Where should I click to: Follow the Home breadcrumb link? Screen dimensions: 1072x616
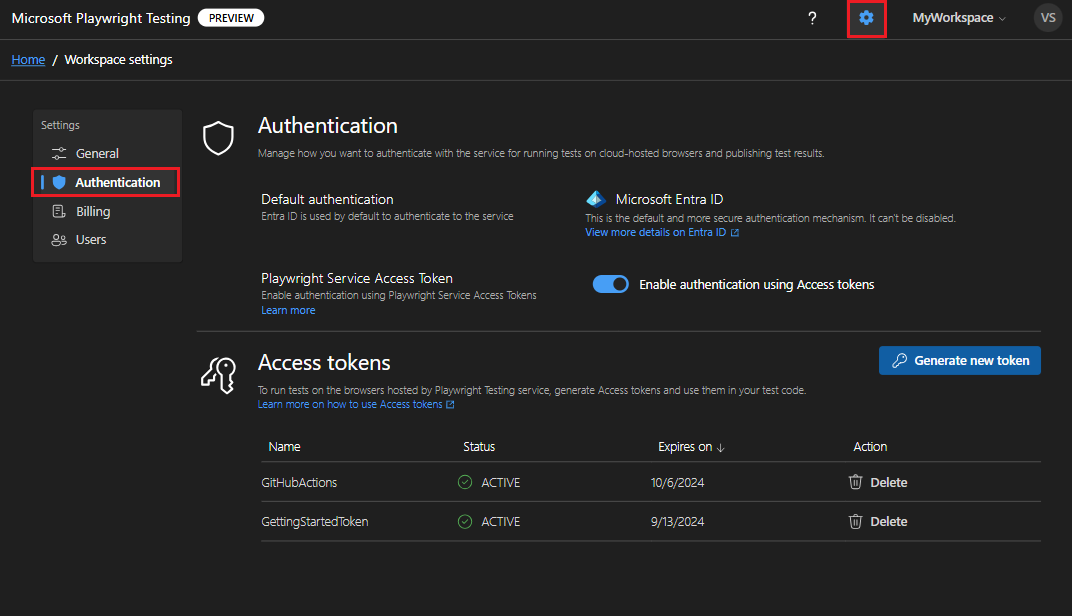(x=28, y=60)
